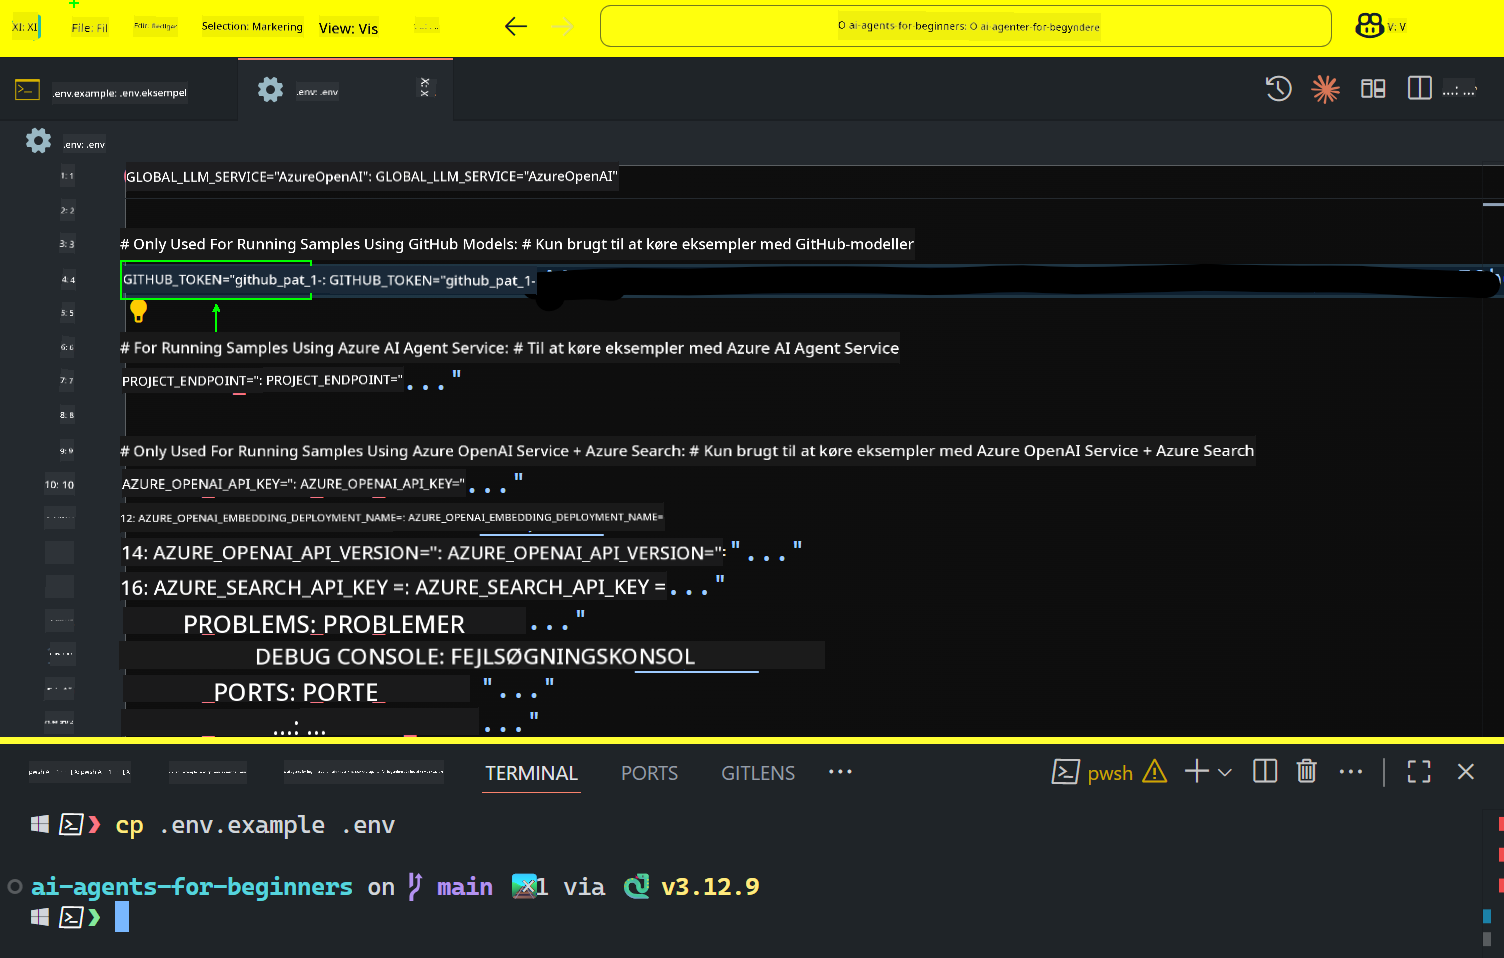Close the .env editor tab

(425, 88)
